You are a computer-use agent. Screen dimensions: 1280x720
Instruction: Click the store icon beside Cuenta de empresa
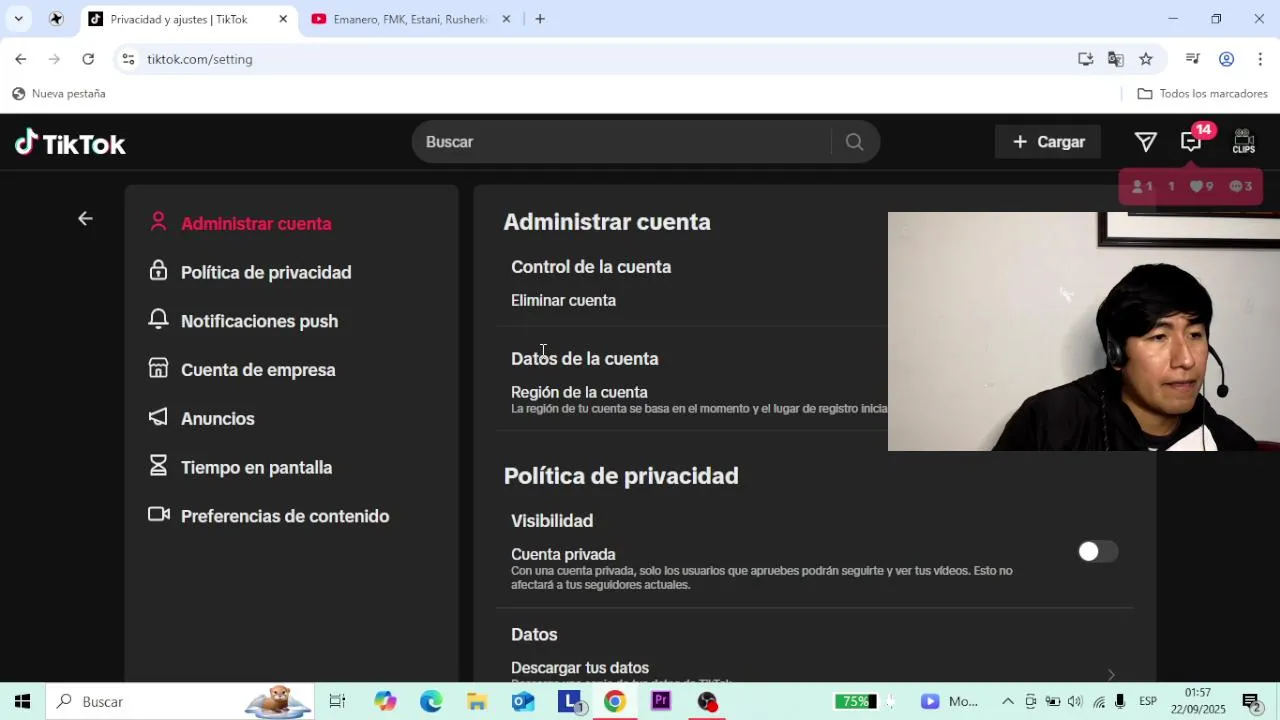click(158, 368)
